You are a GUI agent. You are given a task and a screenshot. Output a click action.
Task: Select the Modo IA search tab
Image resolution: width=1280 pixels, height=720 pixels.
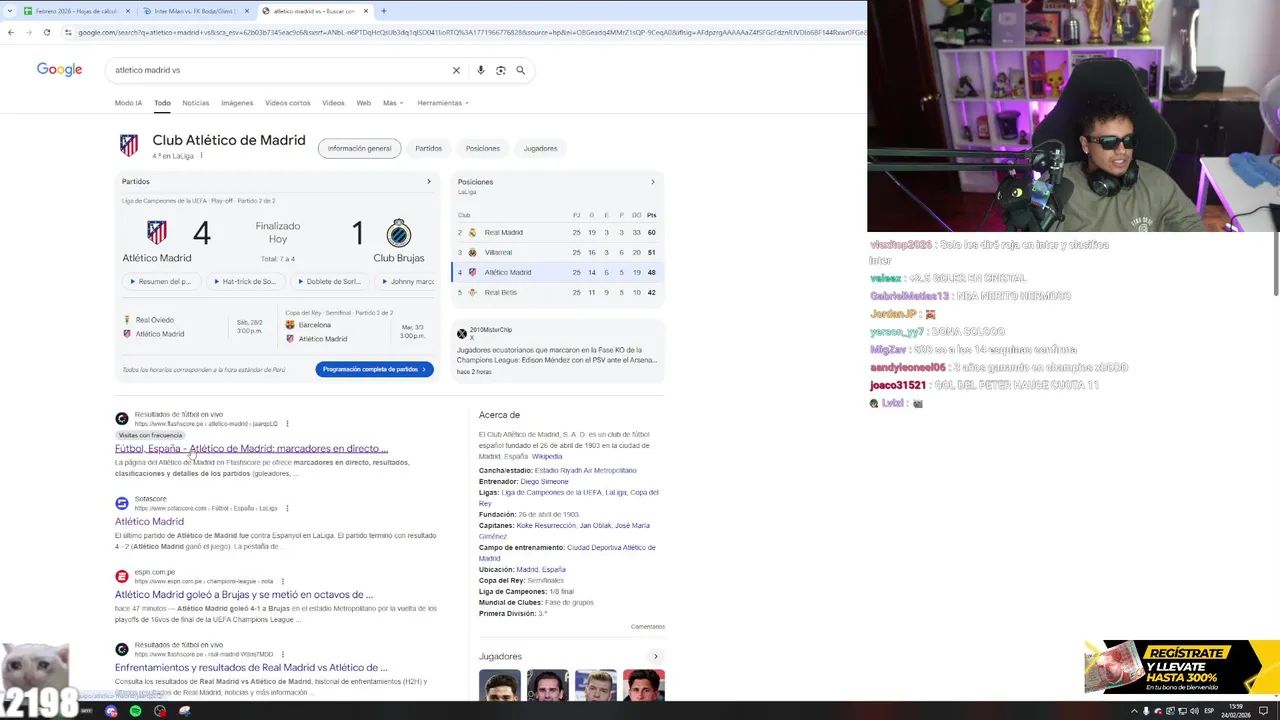(128, 103)
